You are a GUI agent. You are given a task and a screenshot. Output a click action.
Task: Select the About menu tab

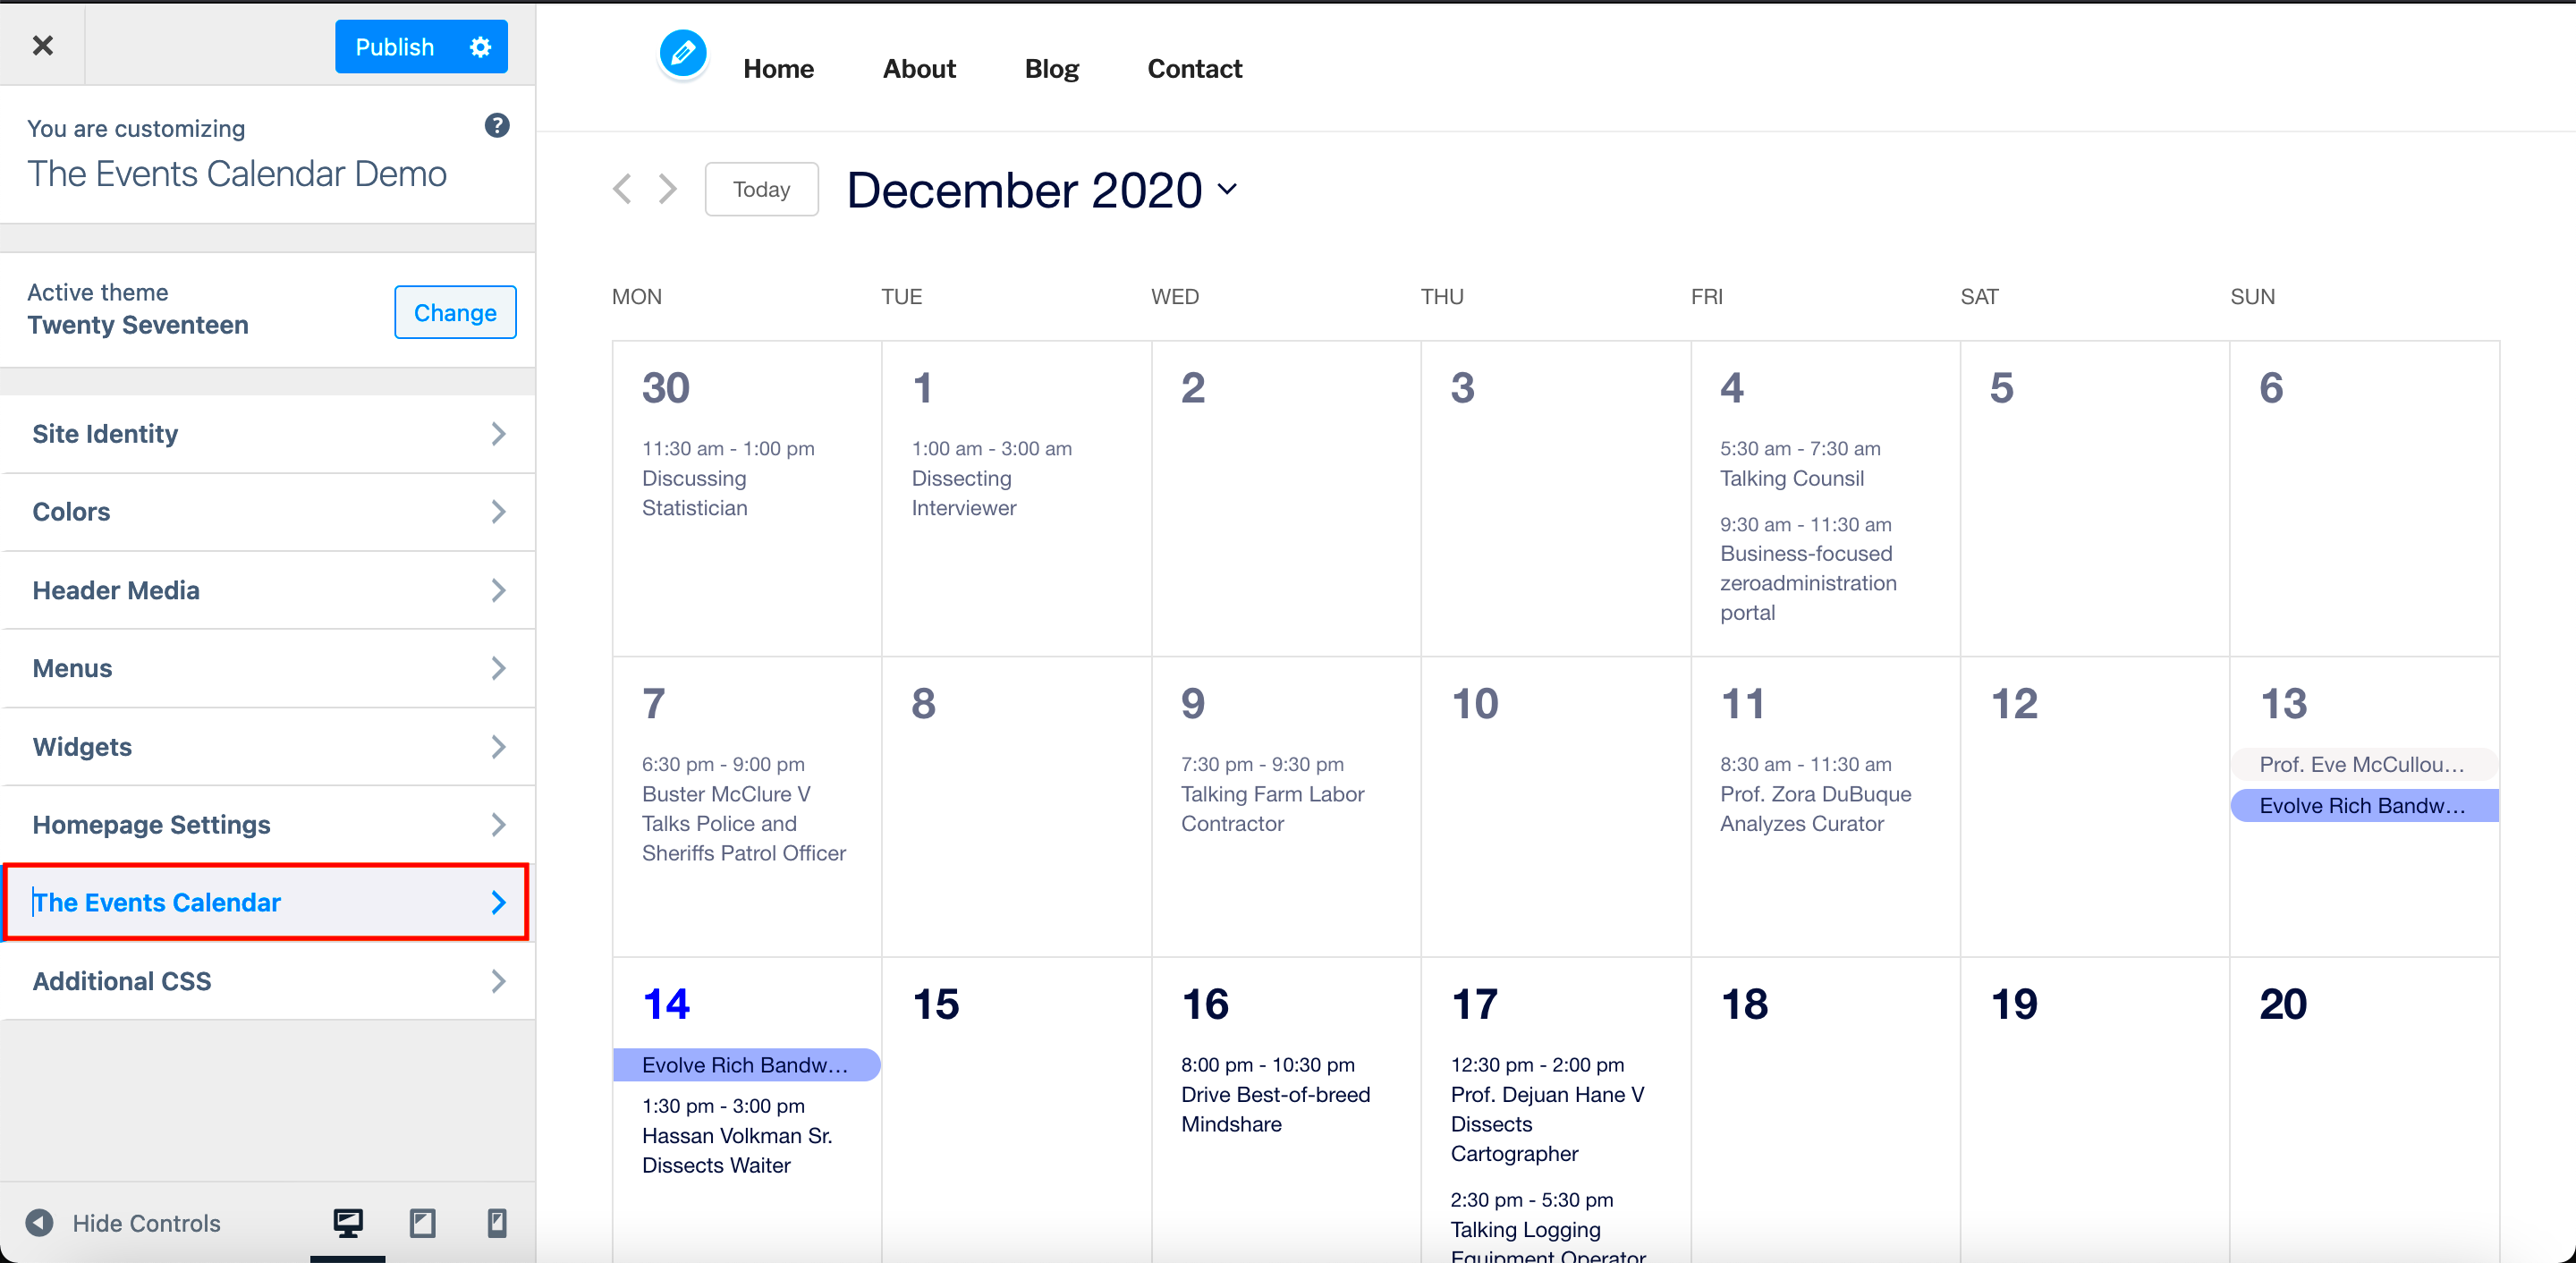pos(917,67)
